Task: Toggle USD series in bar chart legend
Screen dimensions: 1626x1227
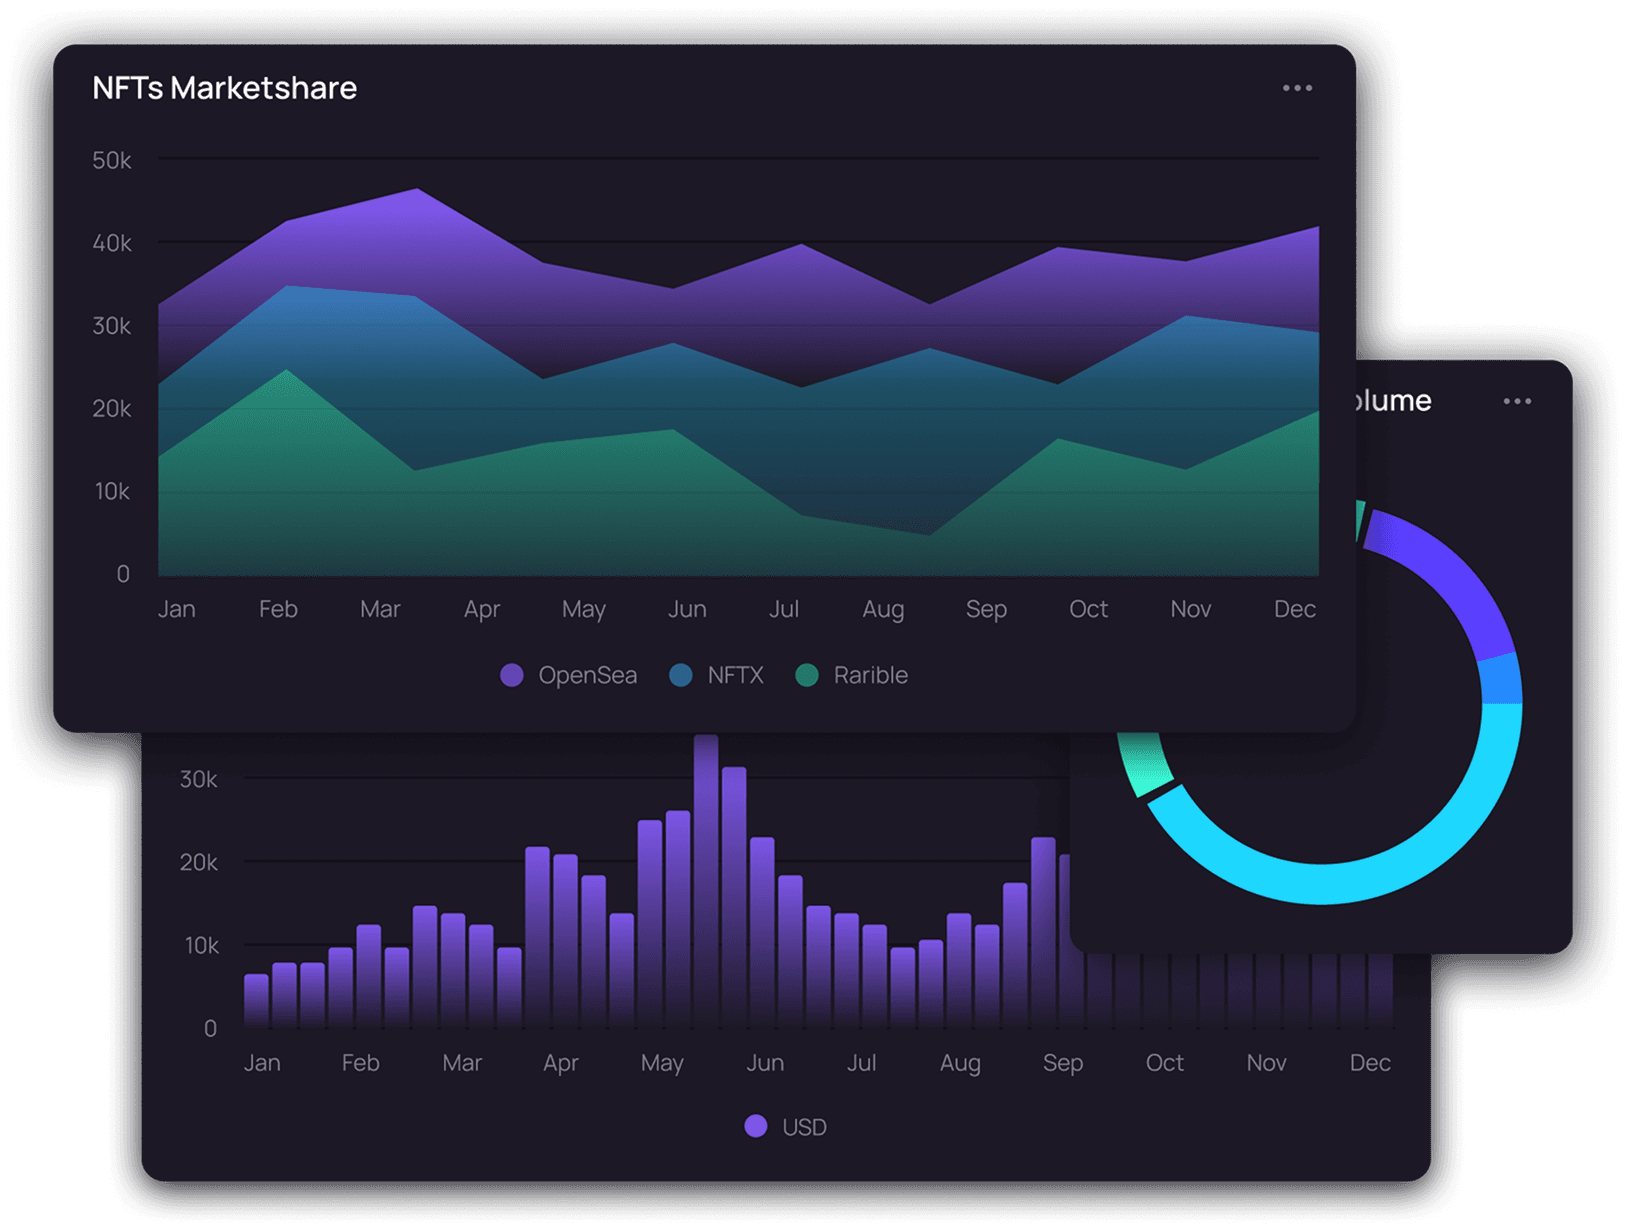Action: click(x=803, y=1127)
